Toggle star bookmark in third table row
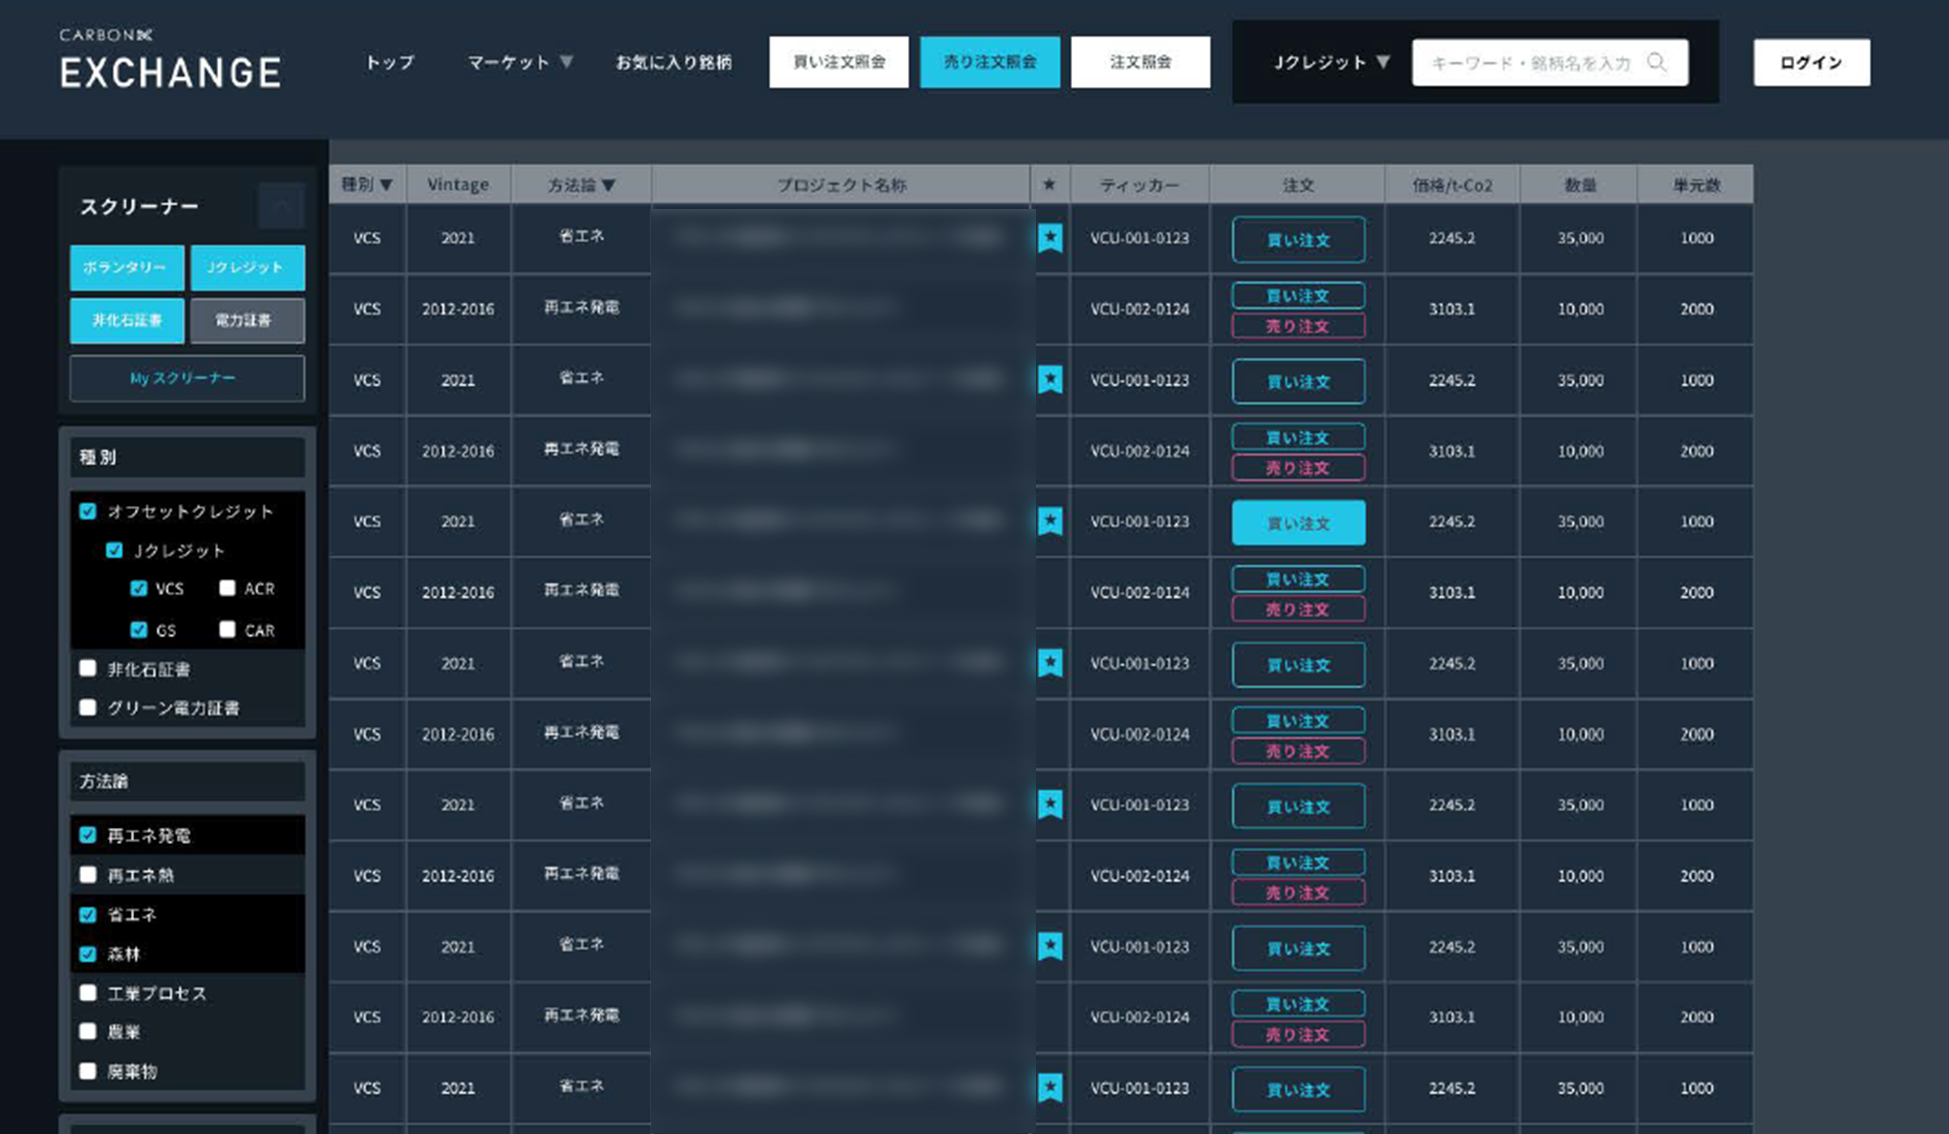The image size is (1949, 1134). click(1049, 379)
